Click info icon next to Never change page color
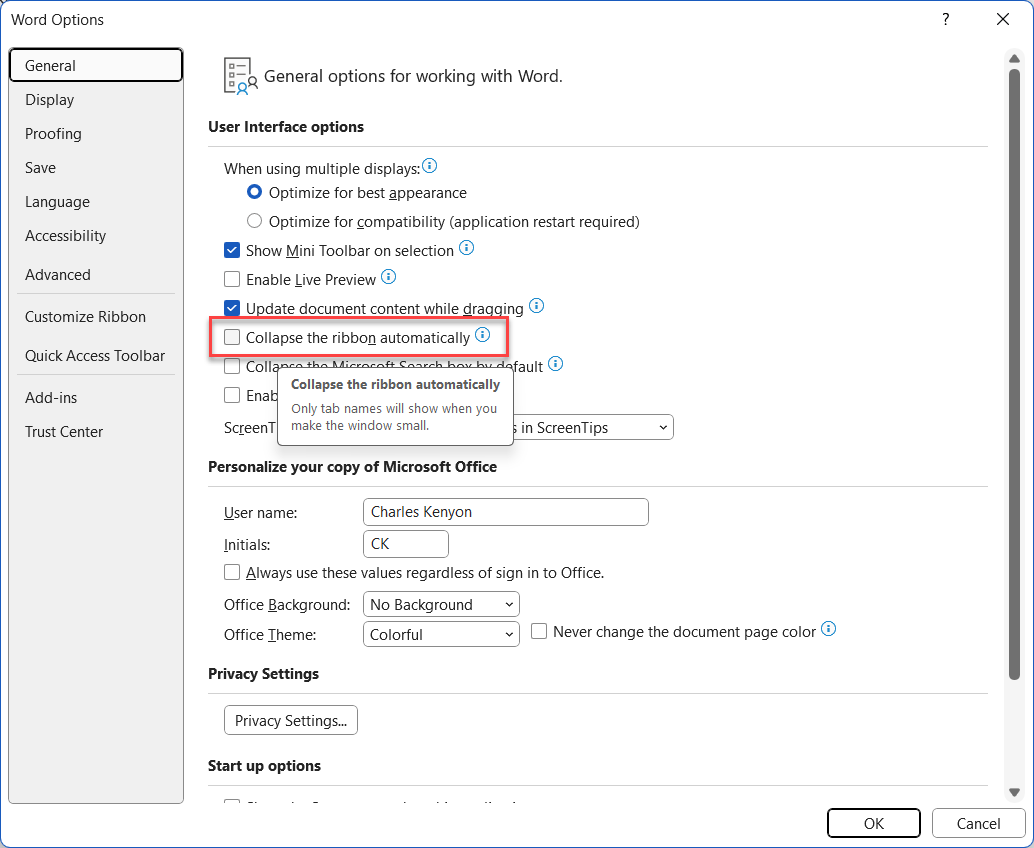 828,630
